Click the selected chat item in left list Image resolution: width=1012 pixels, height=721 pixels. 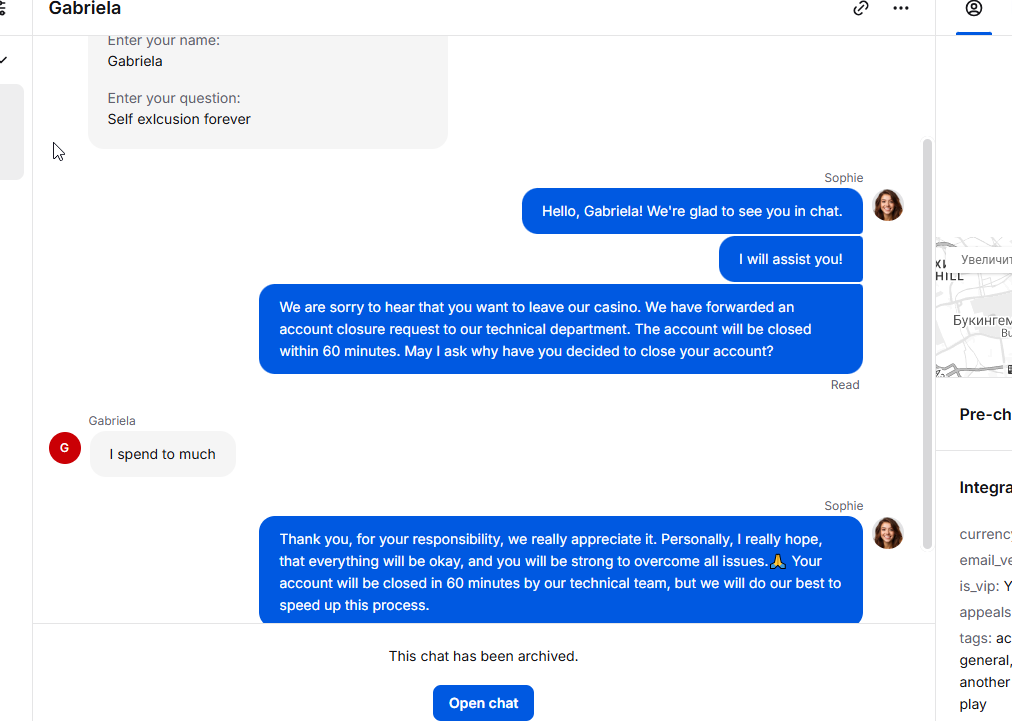pyautogui.click(x=11, y=132)
